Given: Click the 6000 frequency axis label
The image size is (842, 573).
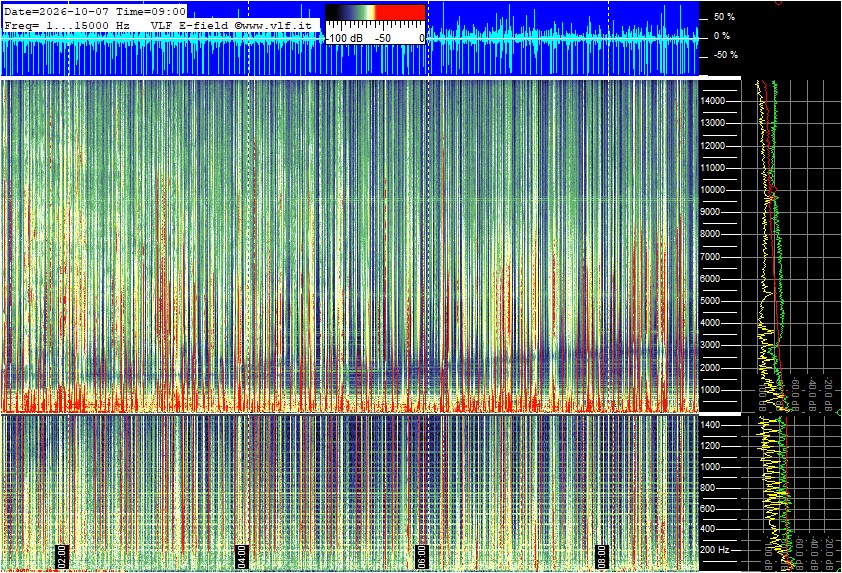Looking at the screenshot, I should click(710, 279).
